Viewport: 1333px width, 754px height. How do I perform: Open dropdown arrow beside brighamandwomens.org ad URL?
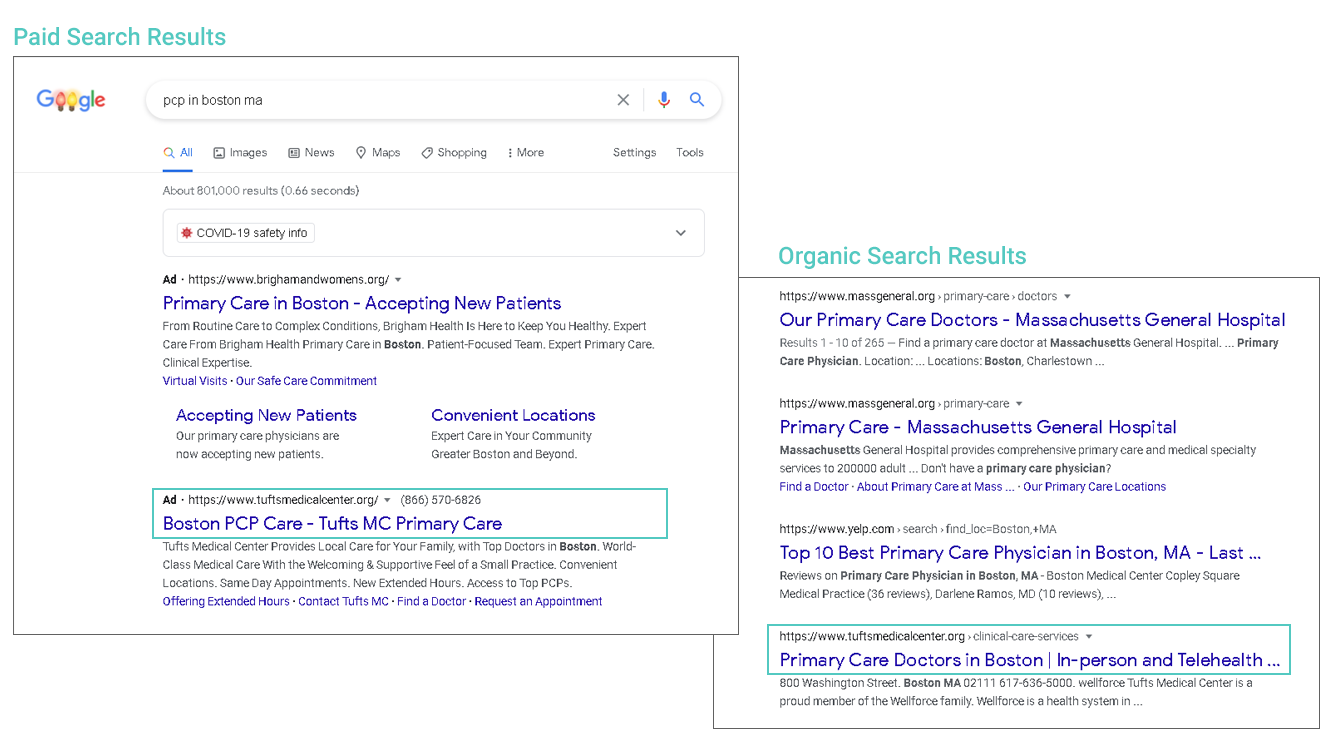(398, 280)
